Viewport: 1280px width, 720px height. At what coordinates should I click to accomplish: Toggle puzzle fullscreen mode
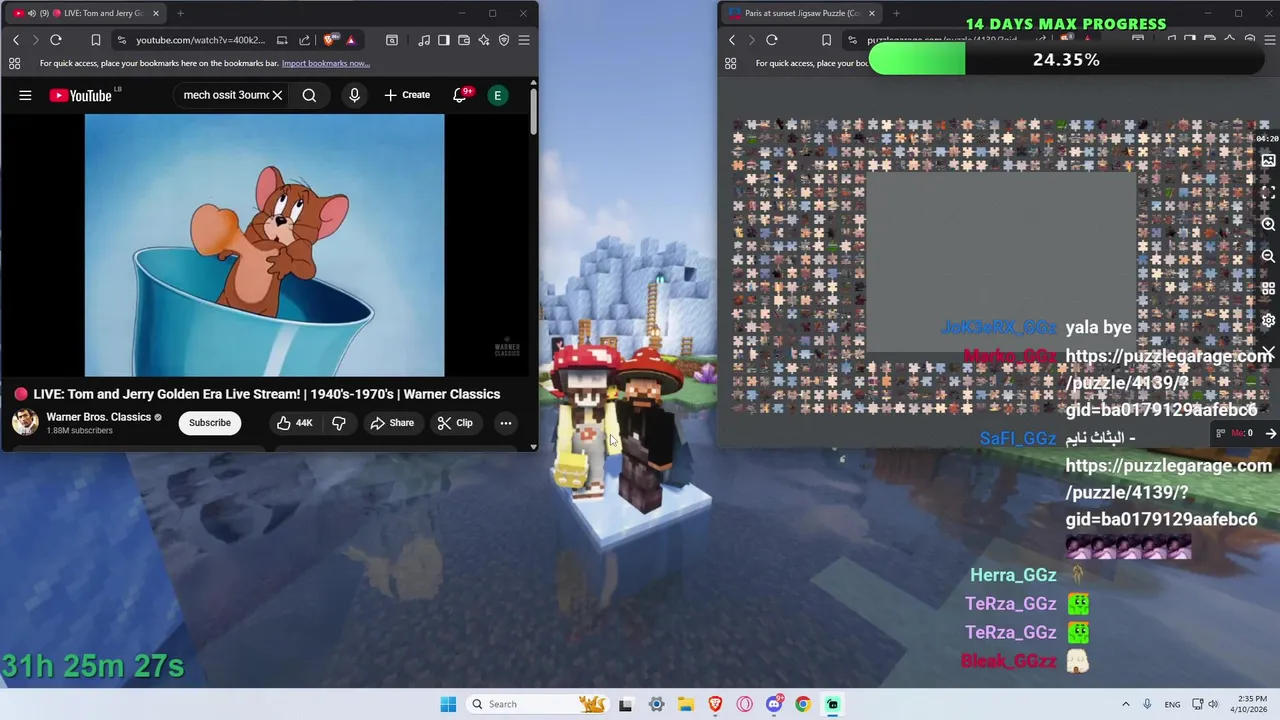click(x=1268, y=192)
